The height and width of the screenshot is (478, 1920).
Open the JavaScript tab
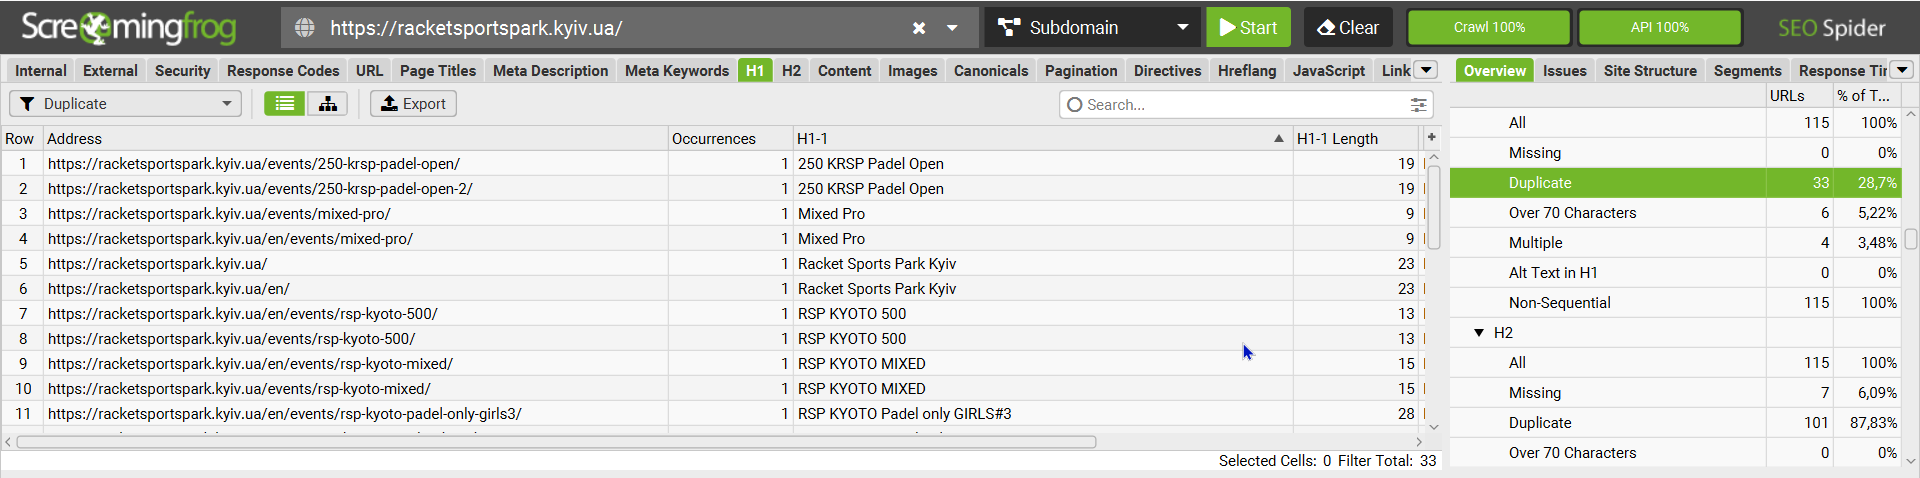(1328, 70)
